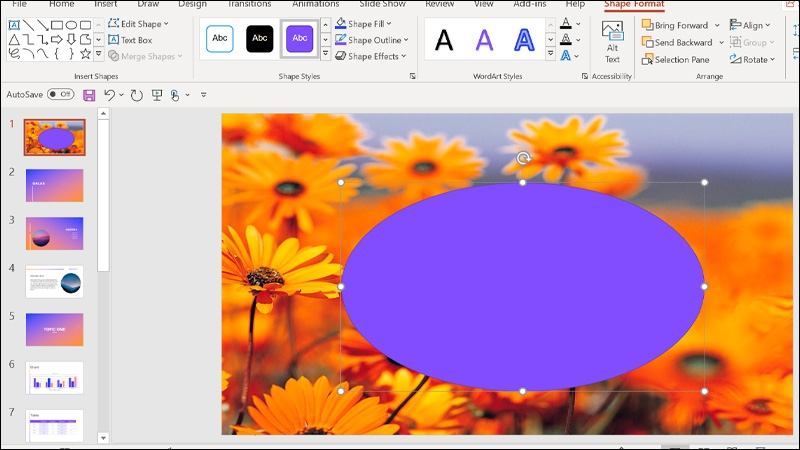Insert the five-point star shape
This screenshot has height=450, width=800.
85,54
